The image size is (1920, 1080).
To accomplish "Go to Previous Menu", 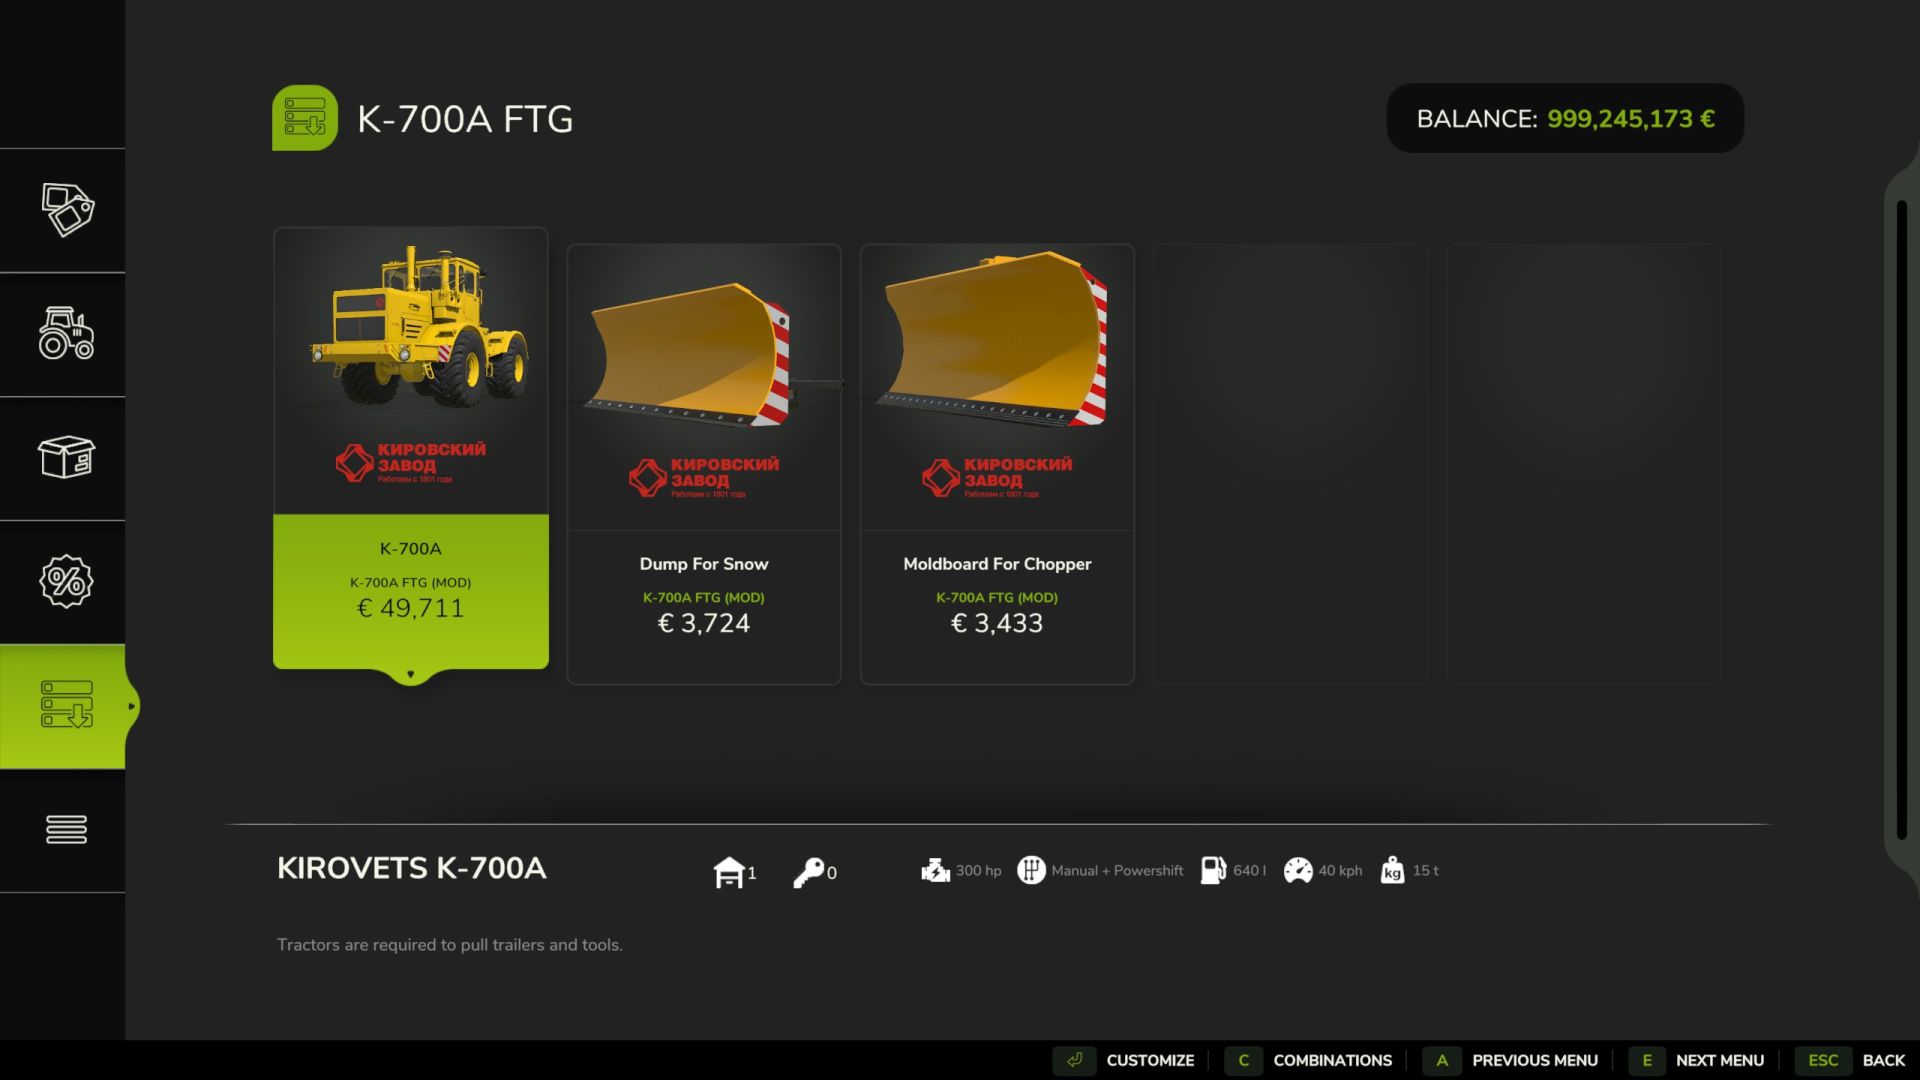I will point(1512,1060).
